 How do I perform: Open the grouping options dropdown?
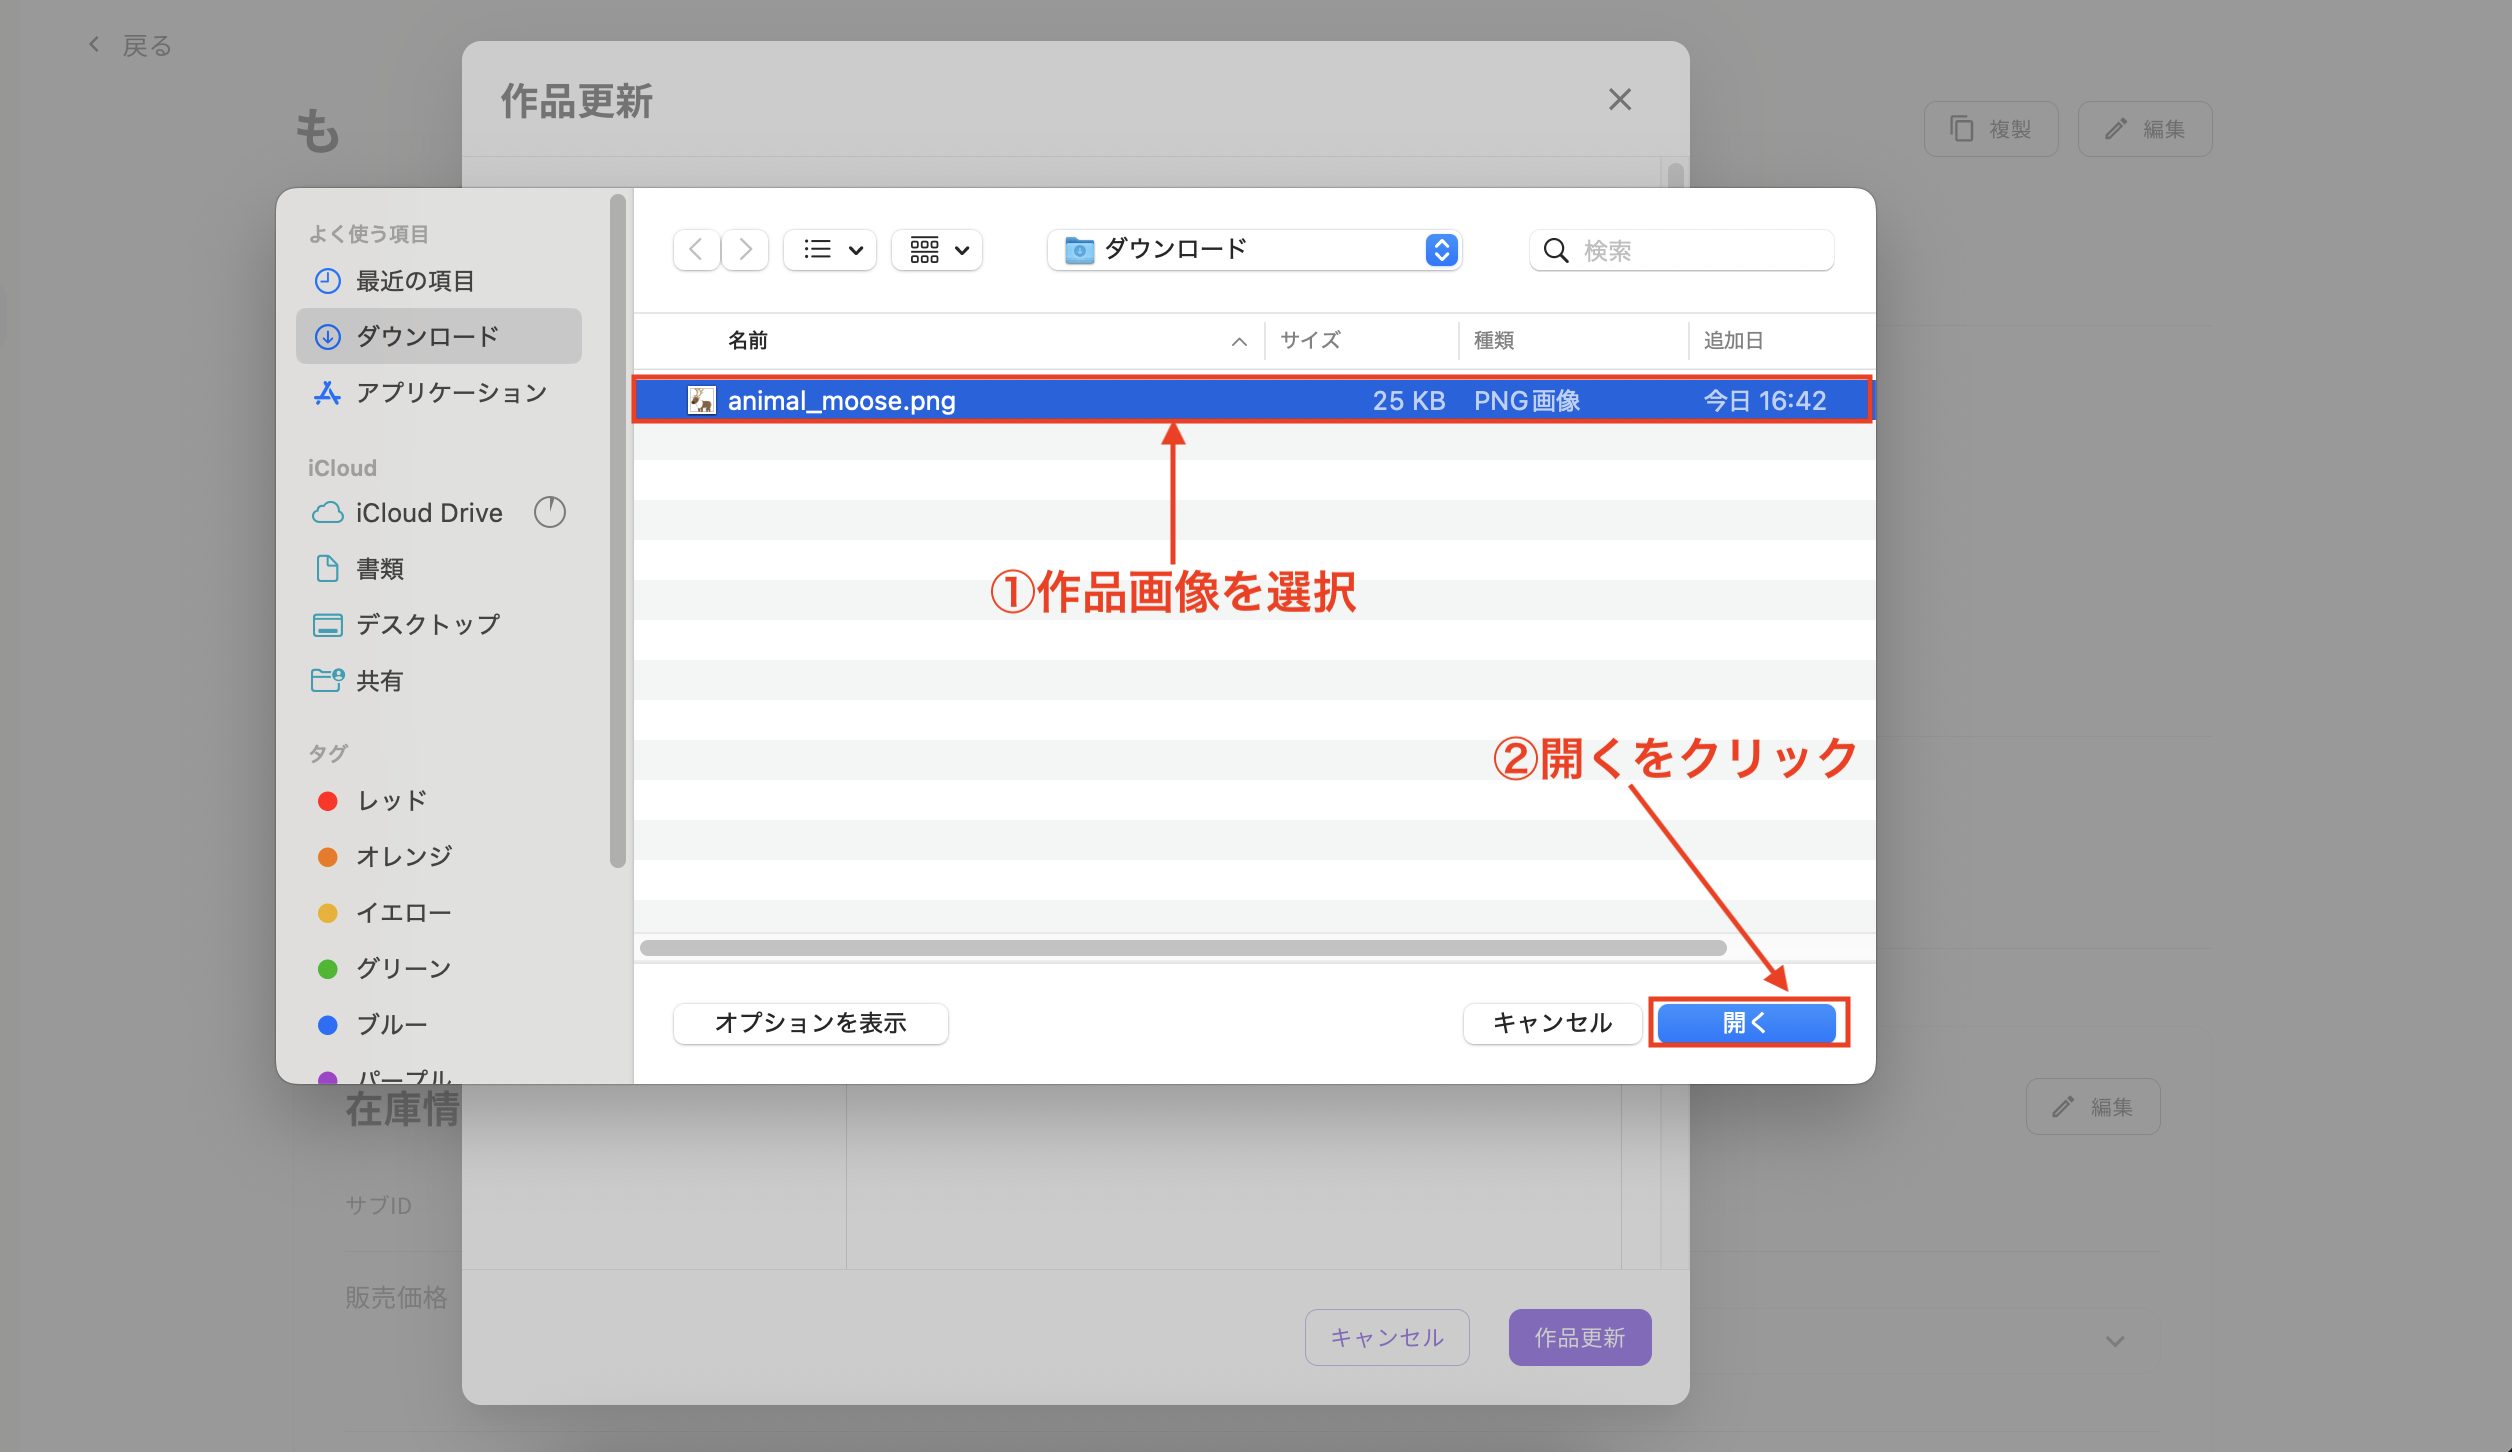pyautogui.click(x=936, y=250)
